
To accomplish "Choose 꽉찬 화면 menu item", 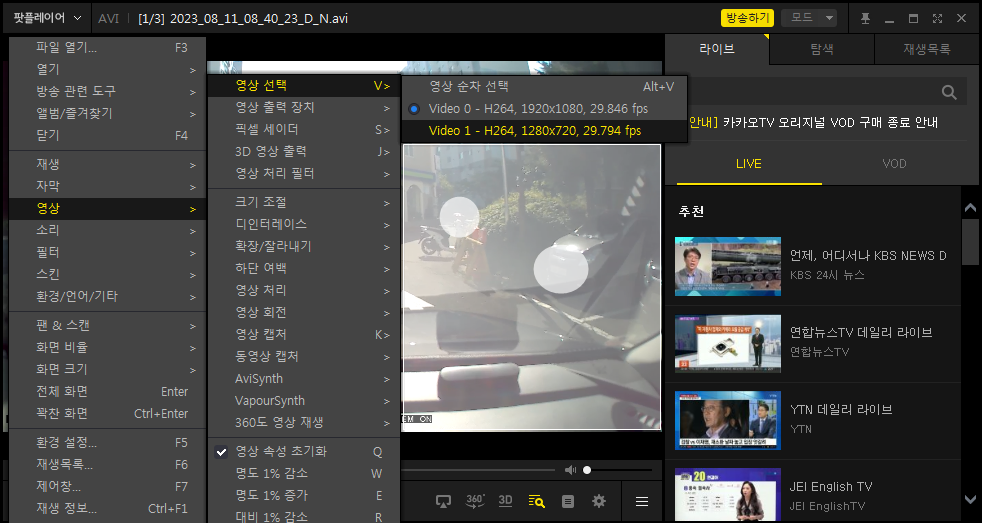I will pos(107,413).
